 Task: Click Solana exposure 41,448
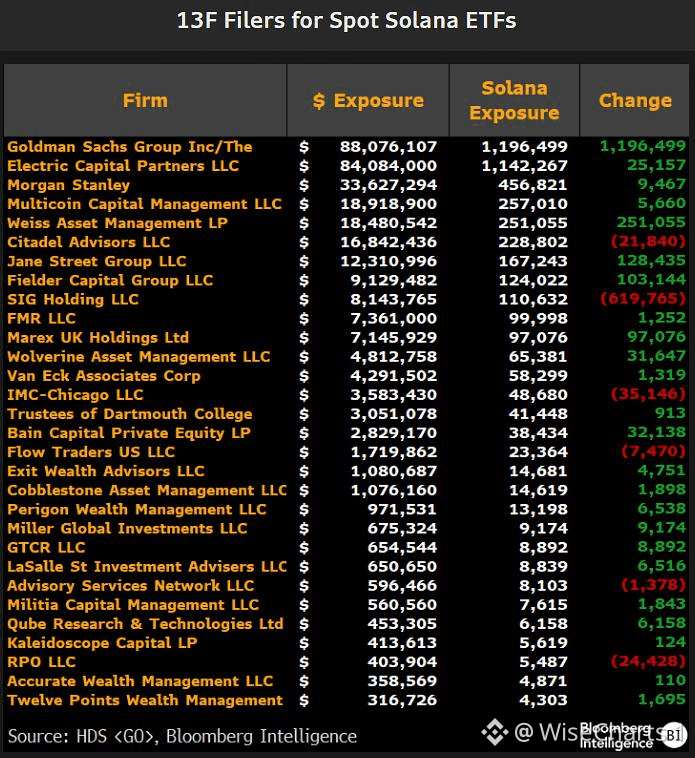click(x=538, y=414)
